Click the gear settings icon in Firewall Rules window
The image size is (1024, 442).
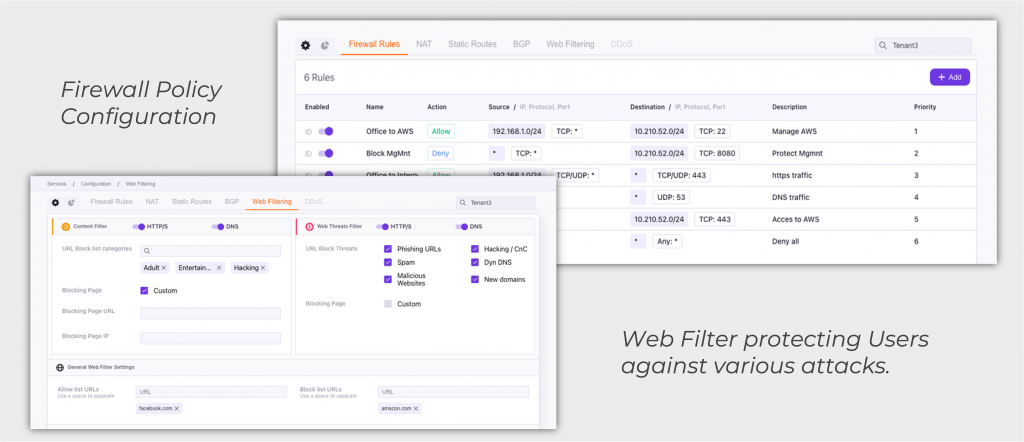[x=305, y=45]
